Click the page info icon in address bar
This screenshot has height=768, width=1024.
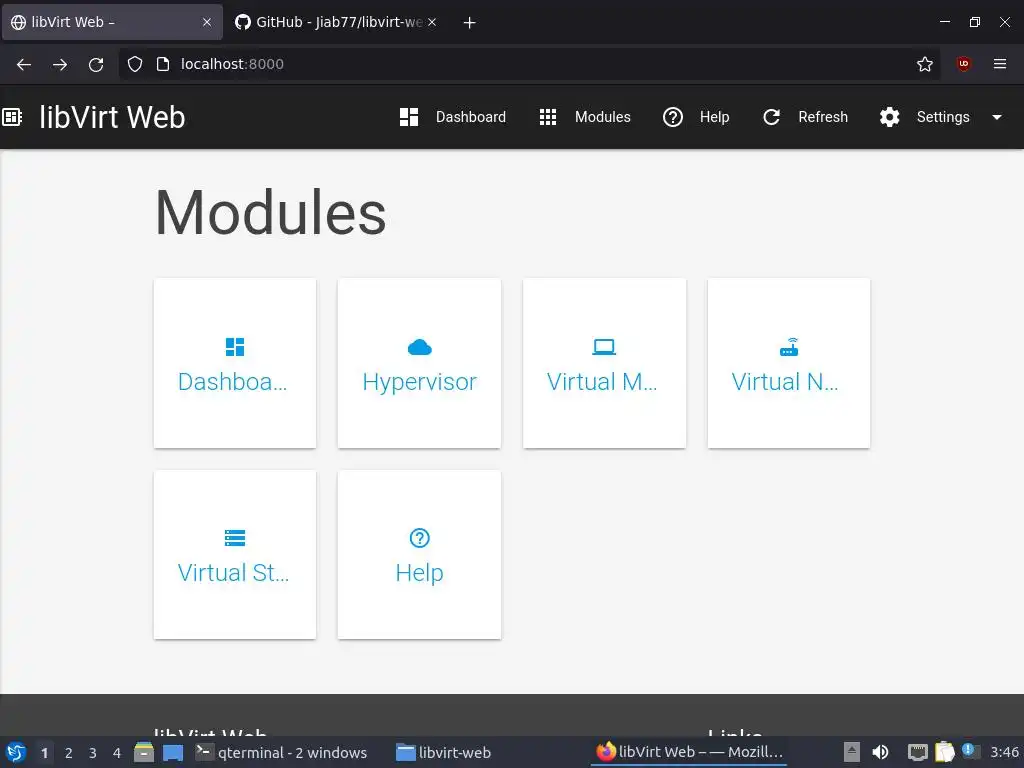(x=163, y=64)
